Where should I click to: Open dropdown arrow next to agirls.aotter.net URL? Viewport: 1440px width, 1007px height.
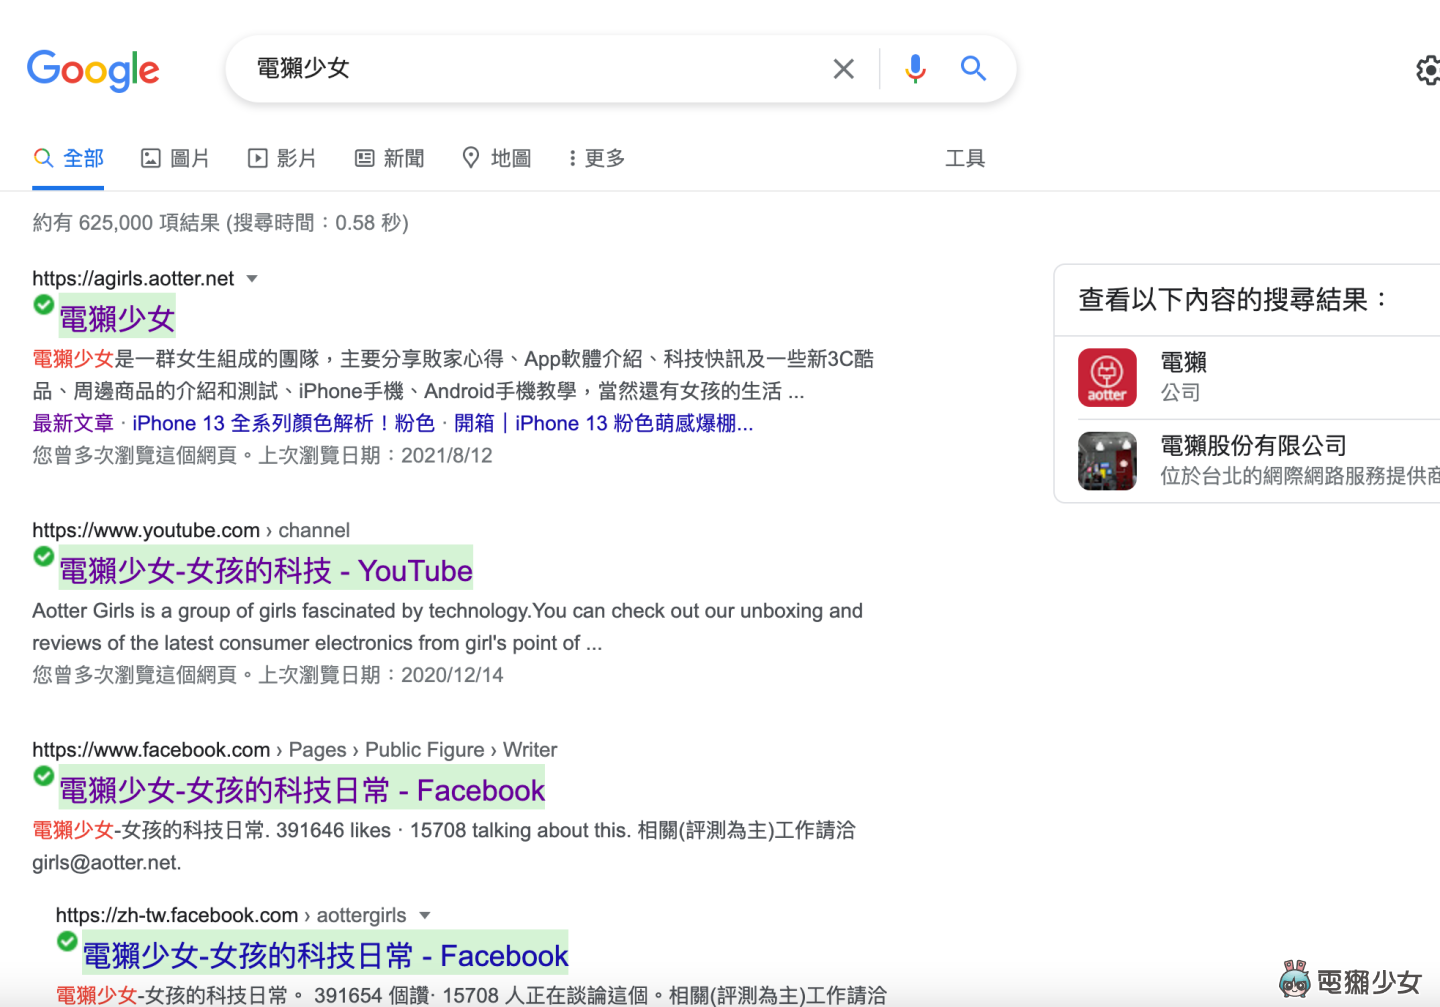[x=252, y=279]
